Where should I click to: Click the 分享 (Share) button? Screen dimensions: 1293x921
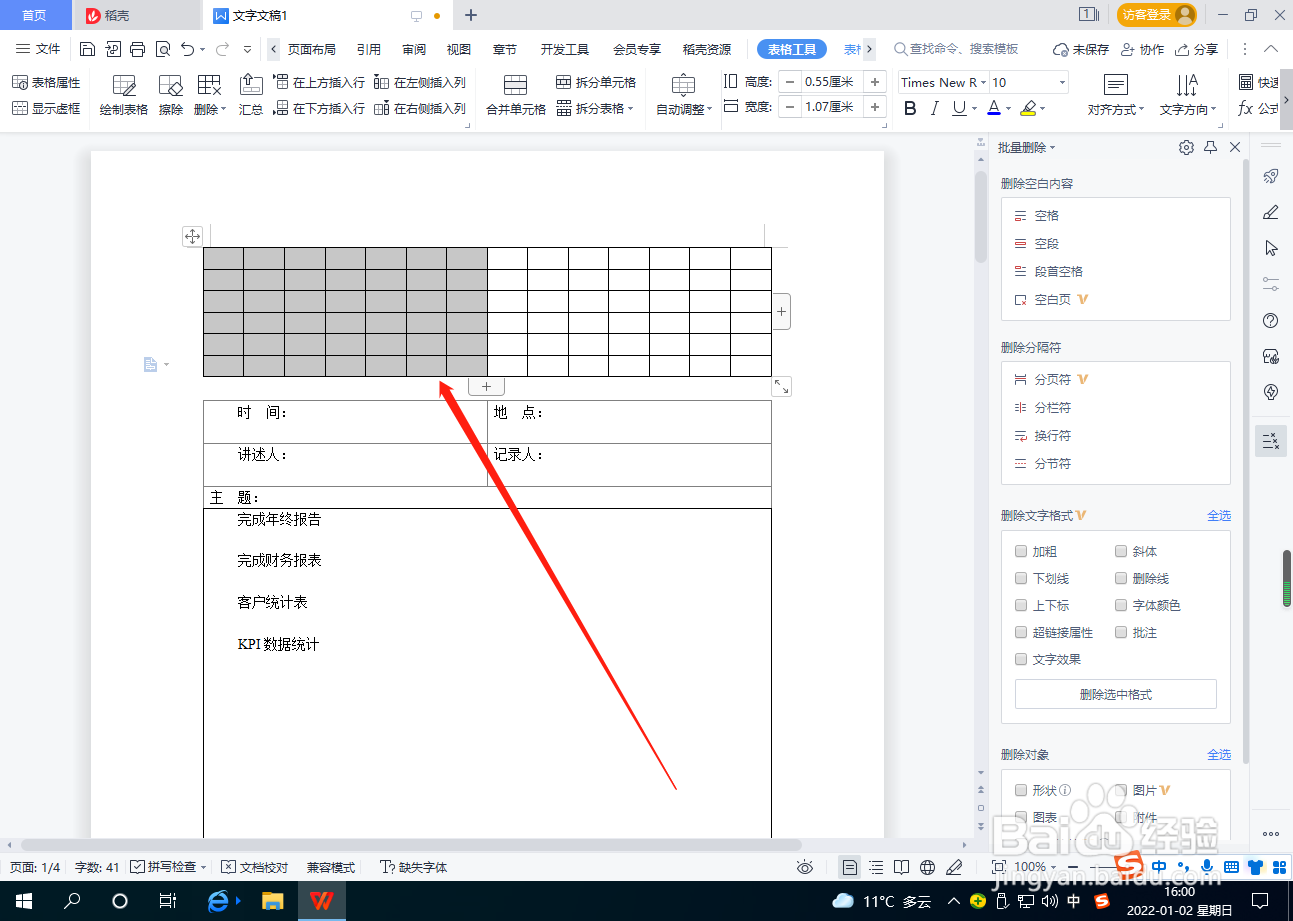[1197, 49]
